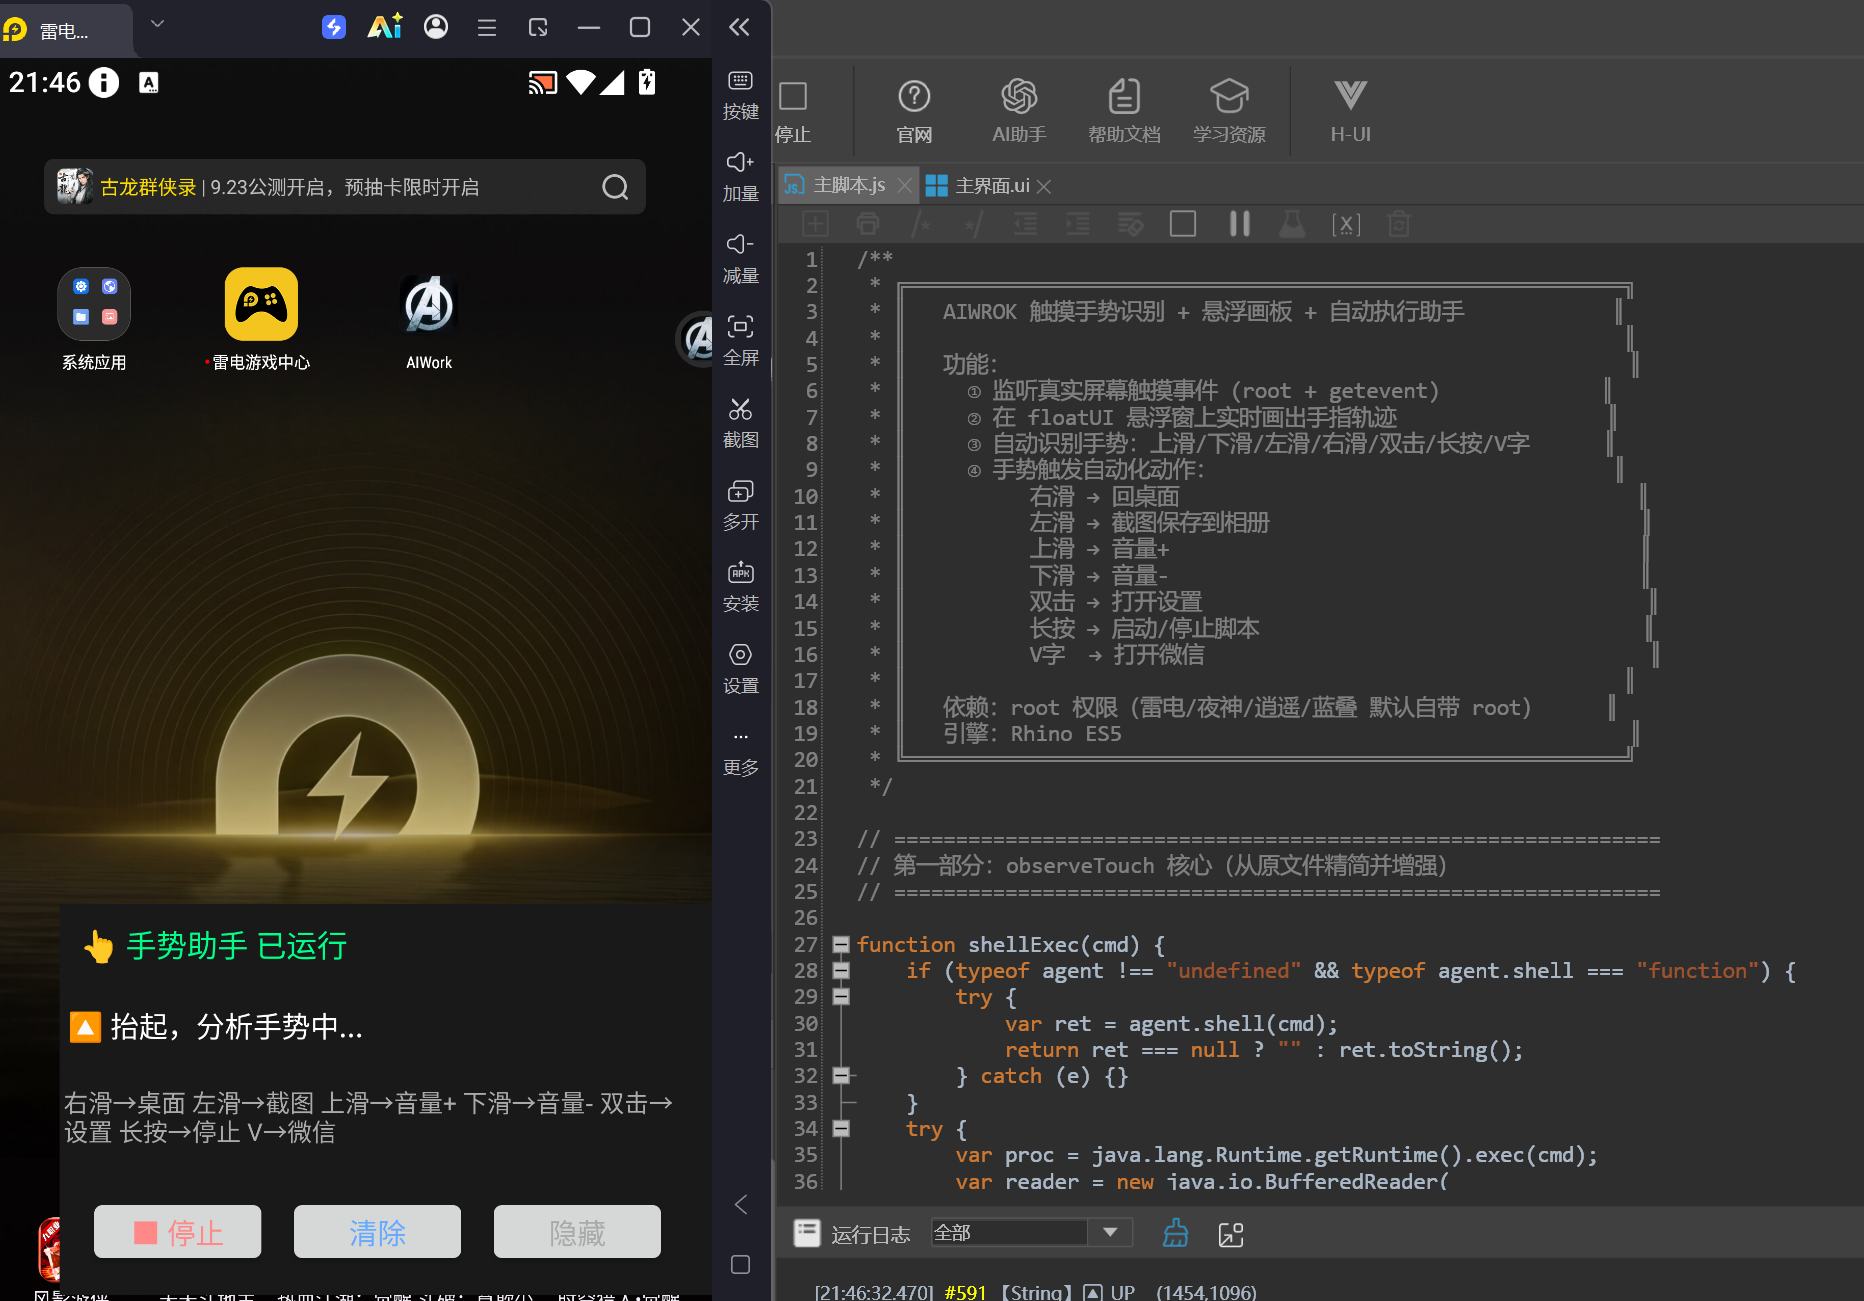The width and height of the screenshot is (1864, 1301).
Task: Click the [x] variable icon in editor toolbar
Action: pos(1346,224)
